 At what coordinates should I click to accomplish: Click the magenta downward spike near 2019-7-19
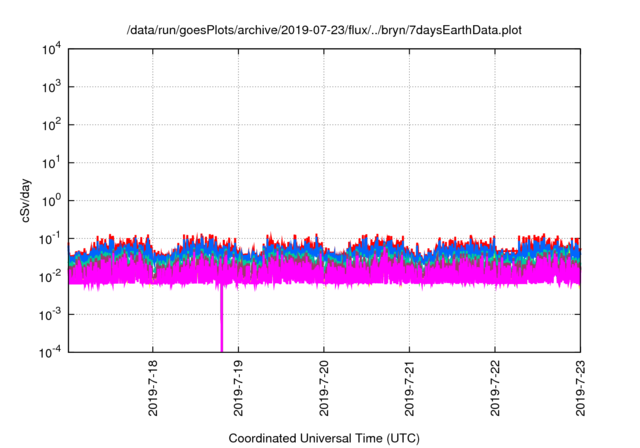pos(222,318)
